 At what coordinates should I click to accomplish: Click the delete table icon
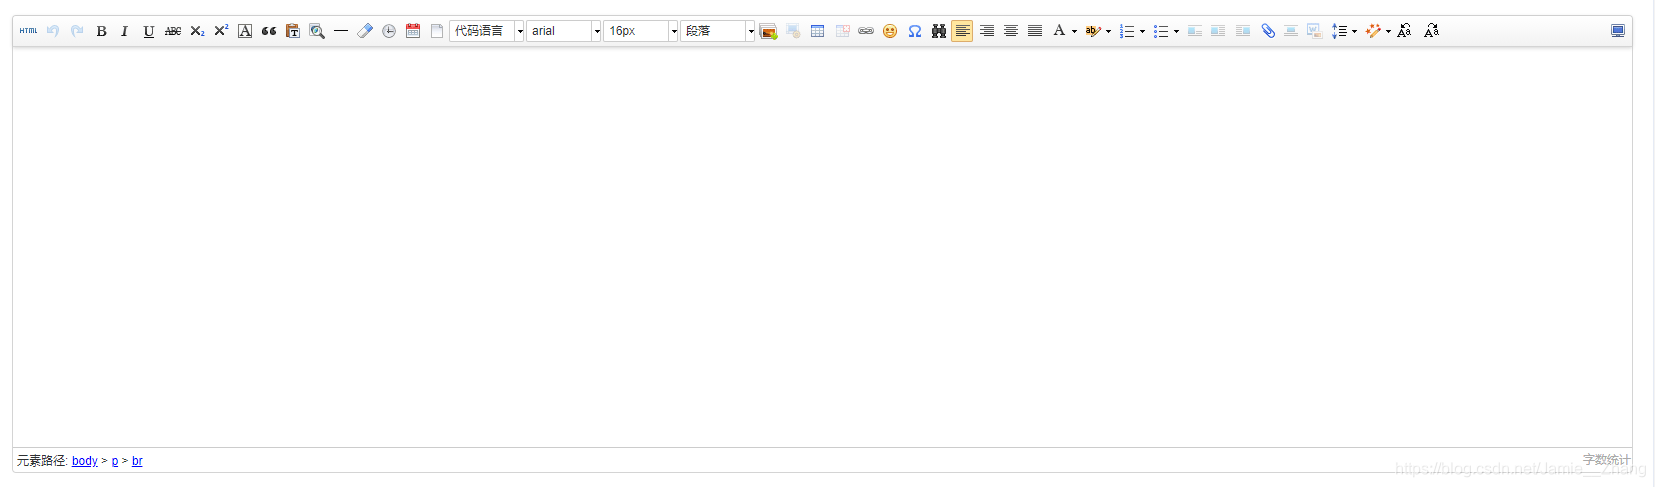(x=842, y=31)
